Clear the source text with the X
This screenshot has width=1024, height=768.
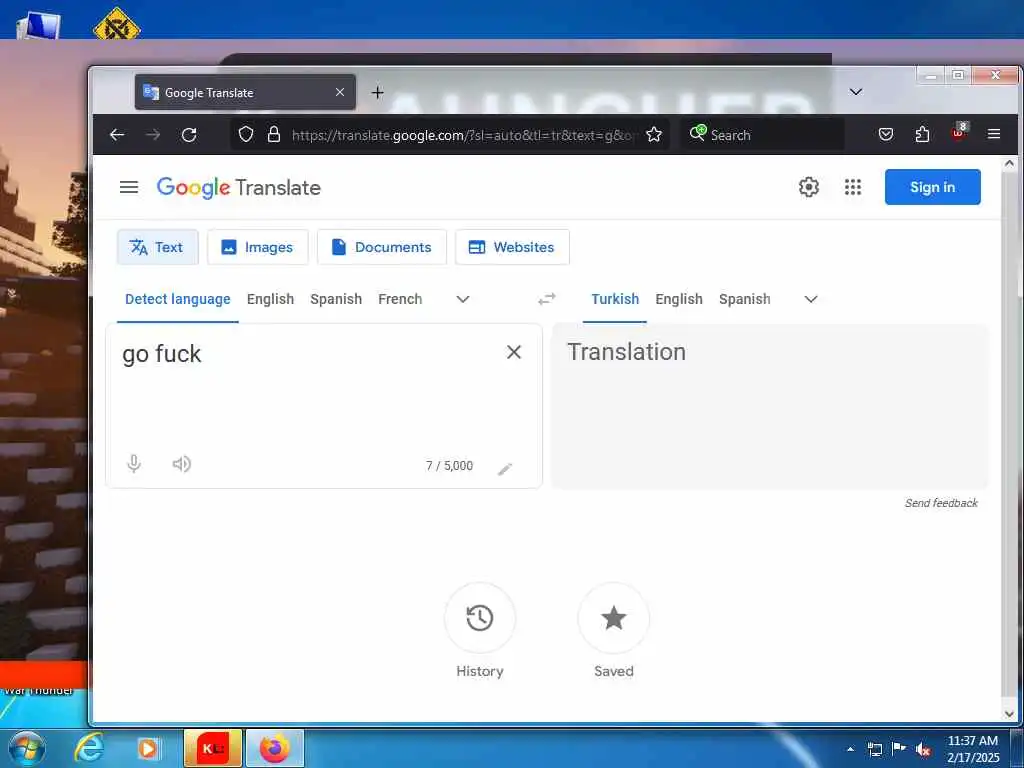(x=514, y=352)
